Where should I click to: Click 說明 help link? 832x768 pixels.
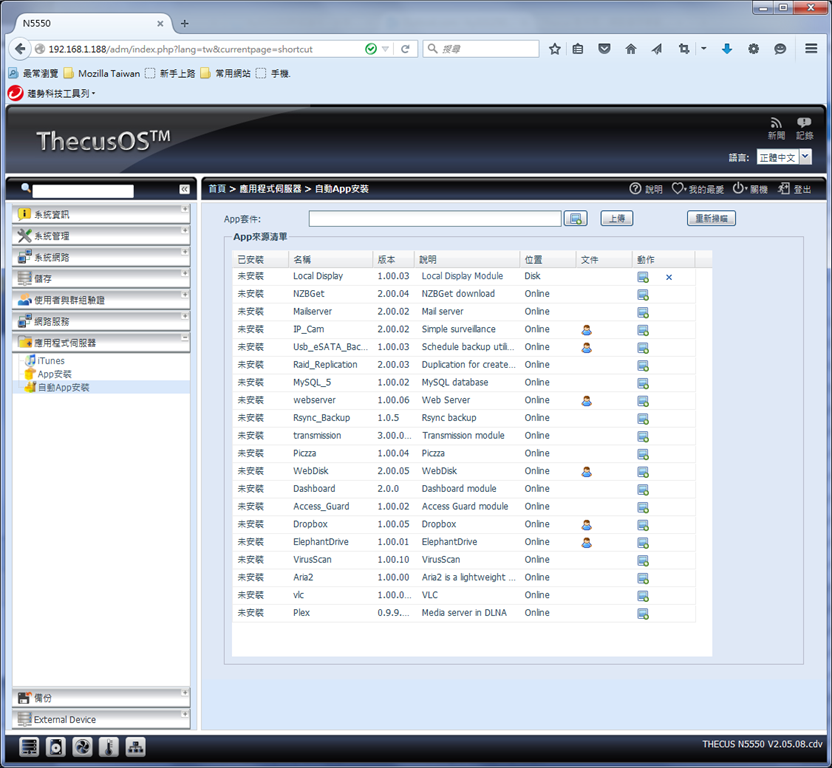point(646,189)
